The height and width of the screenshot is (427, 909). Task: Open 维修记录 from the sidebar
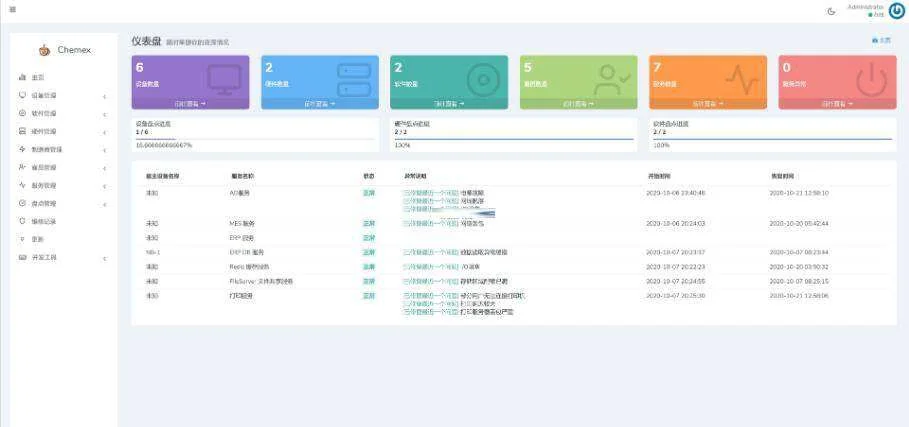tap(44, 221)
